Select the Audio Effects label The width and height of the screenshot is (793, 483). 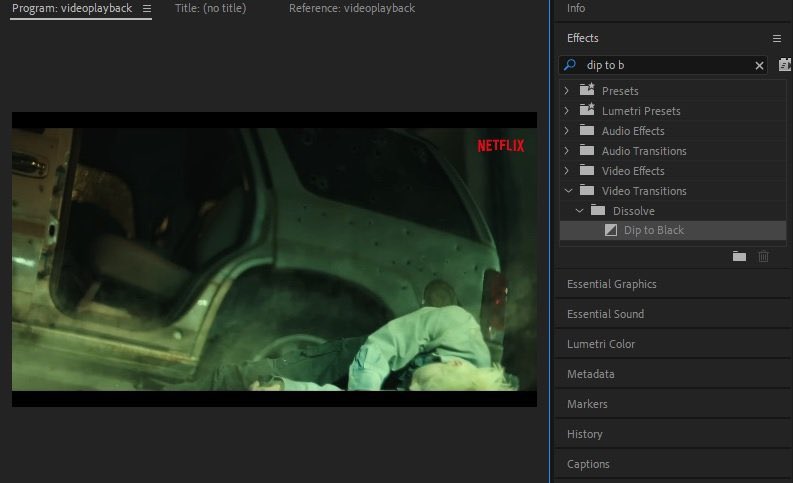[633, 131]
